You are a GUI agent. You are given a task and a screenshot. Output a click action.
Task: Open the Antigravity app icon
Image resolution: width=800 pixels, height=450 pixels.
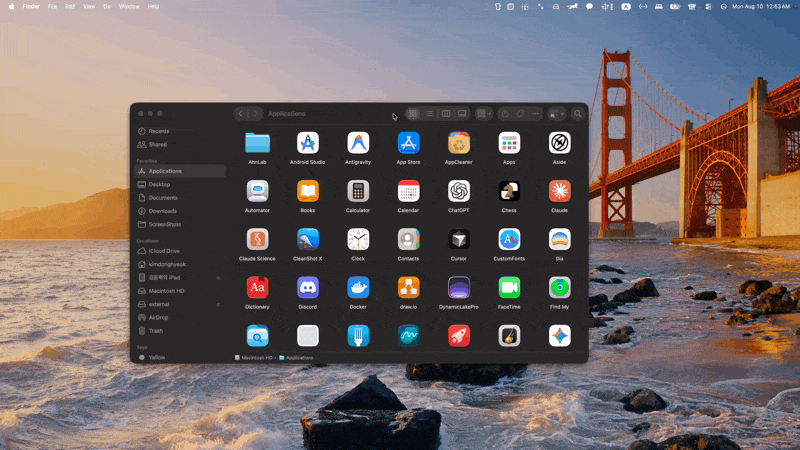coord(358,143)
